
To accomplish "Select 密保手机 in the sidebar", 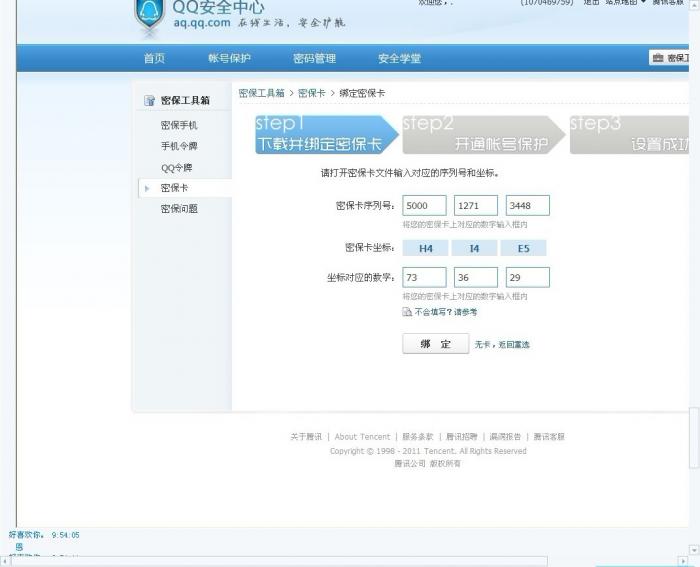I will click(x=179, y=125).
